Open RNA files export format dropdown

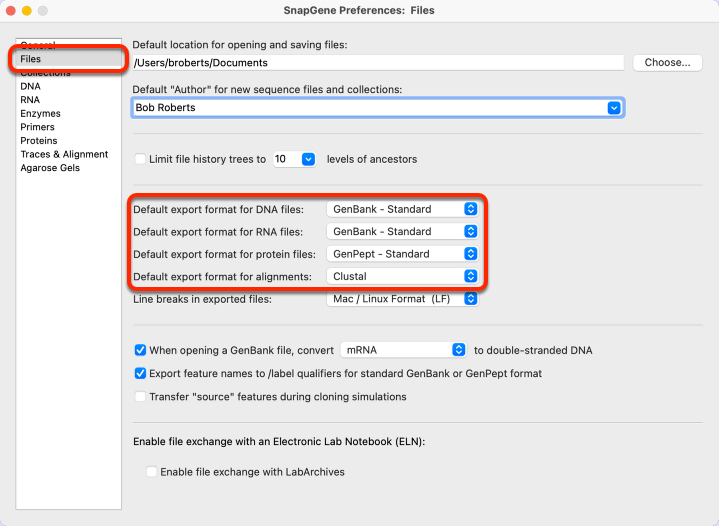(402, 232)
